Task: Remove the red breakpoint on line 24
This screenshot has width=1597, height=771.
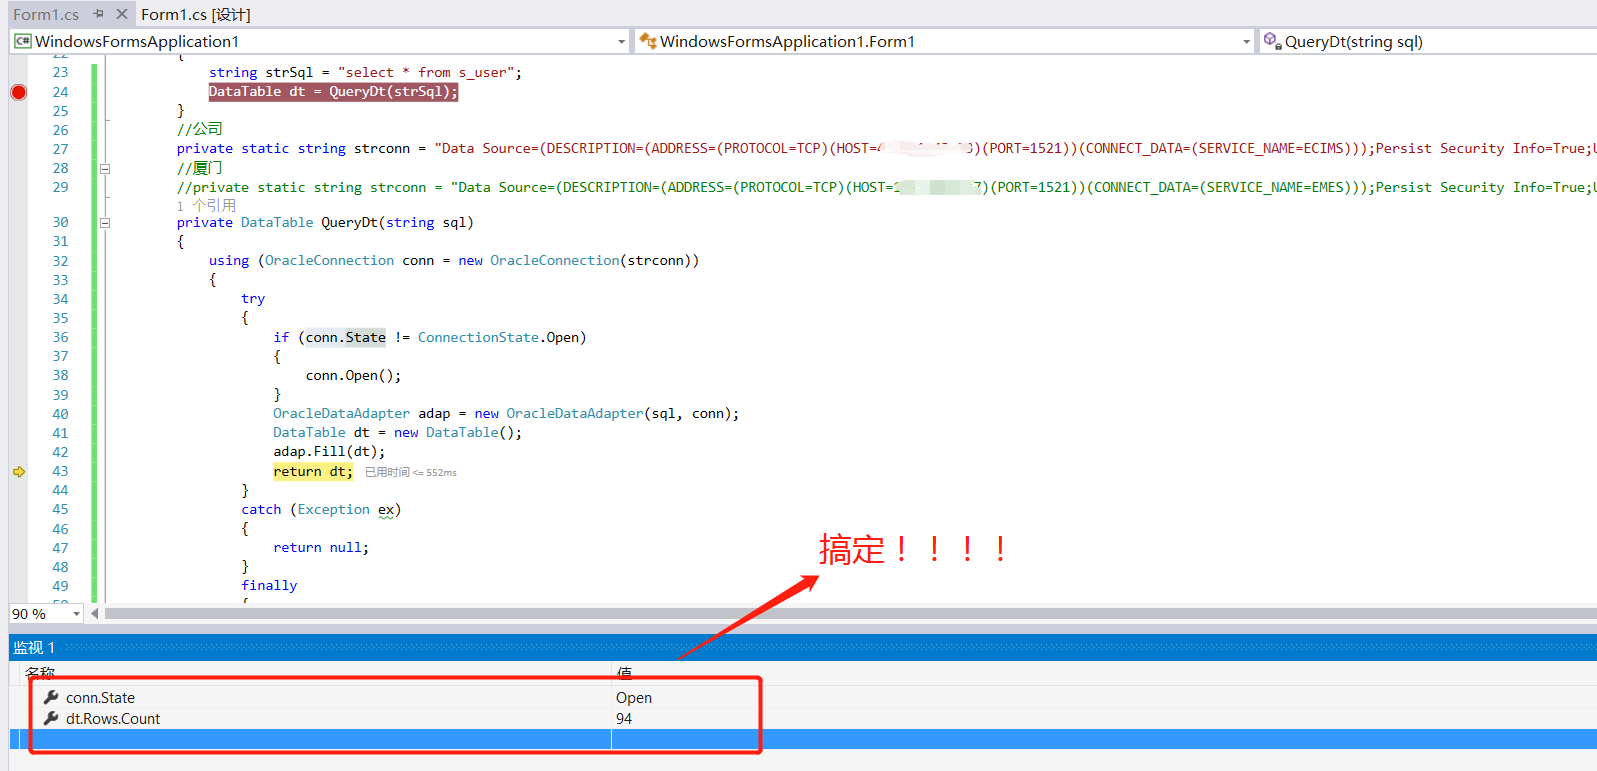Action: [x=18, y=92]
